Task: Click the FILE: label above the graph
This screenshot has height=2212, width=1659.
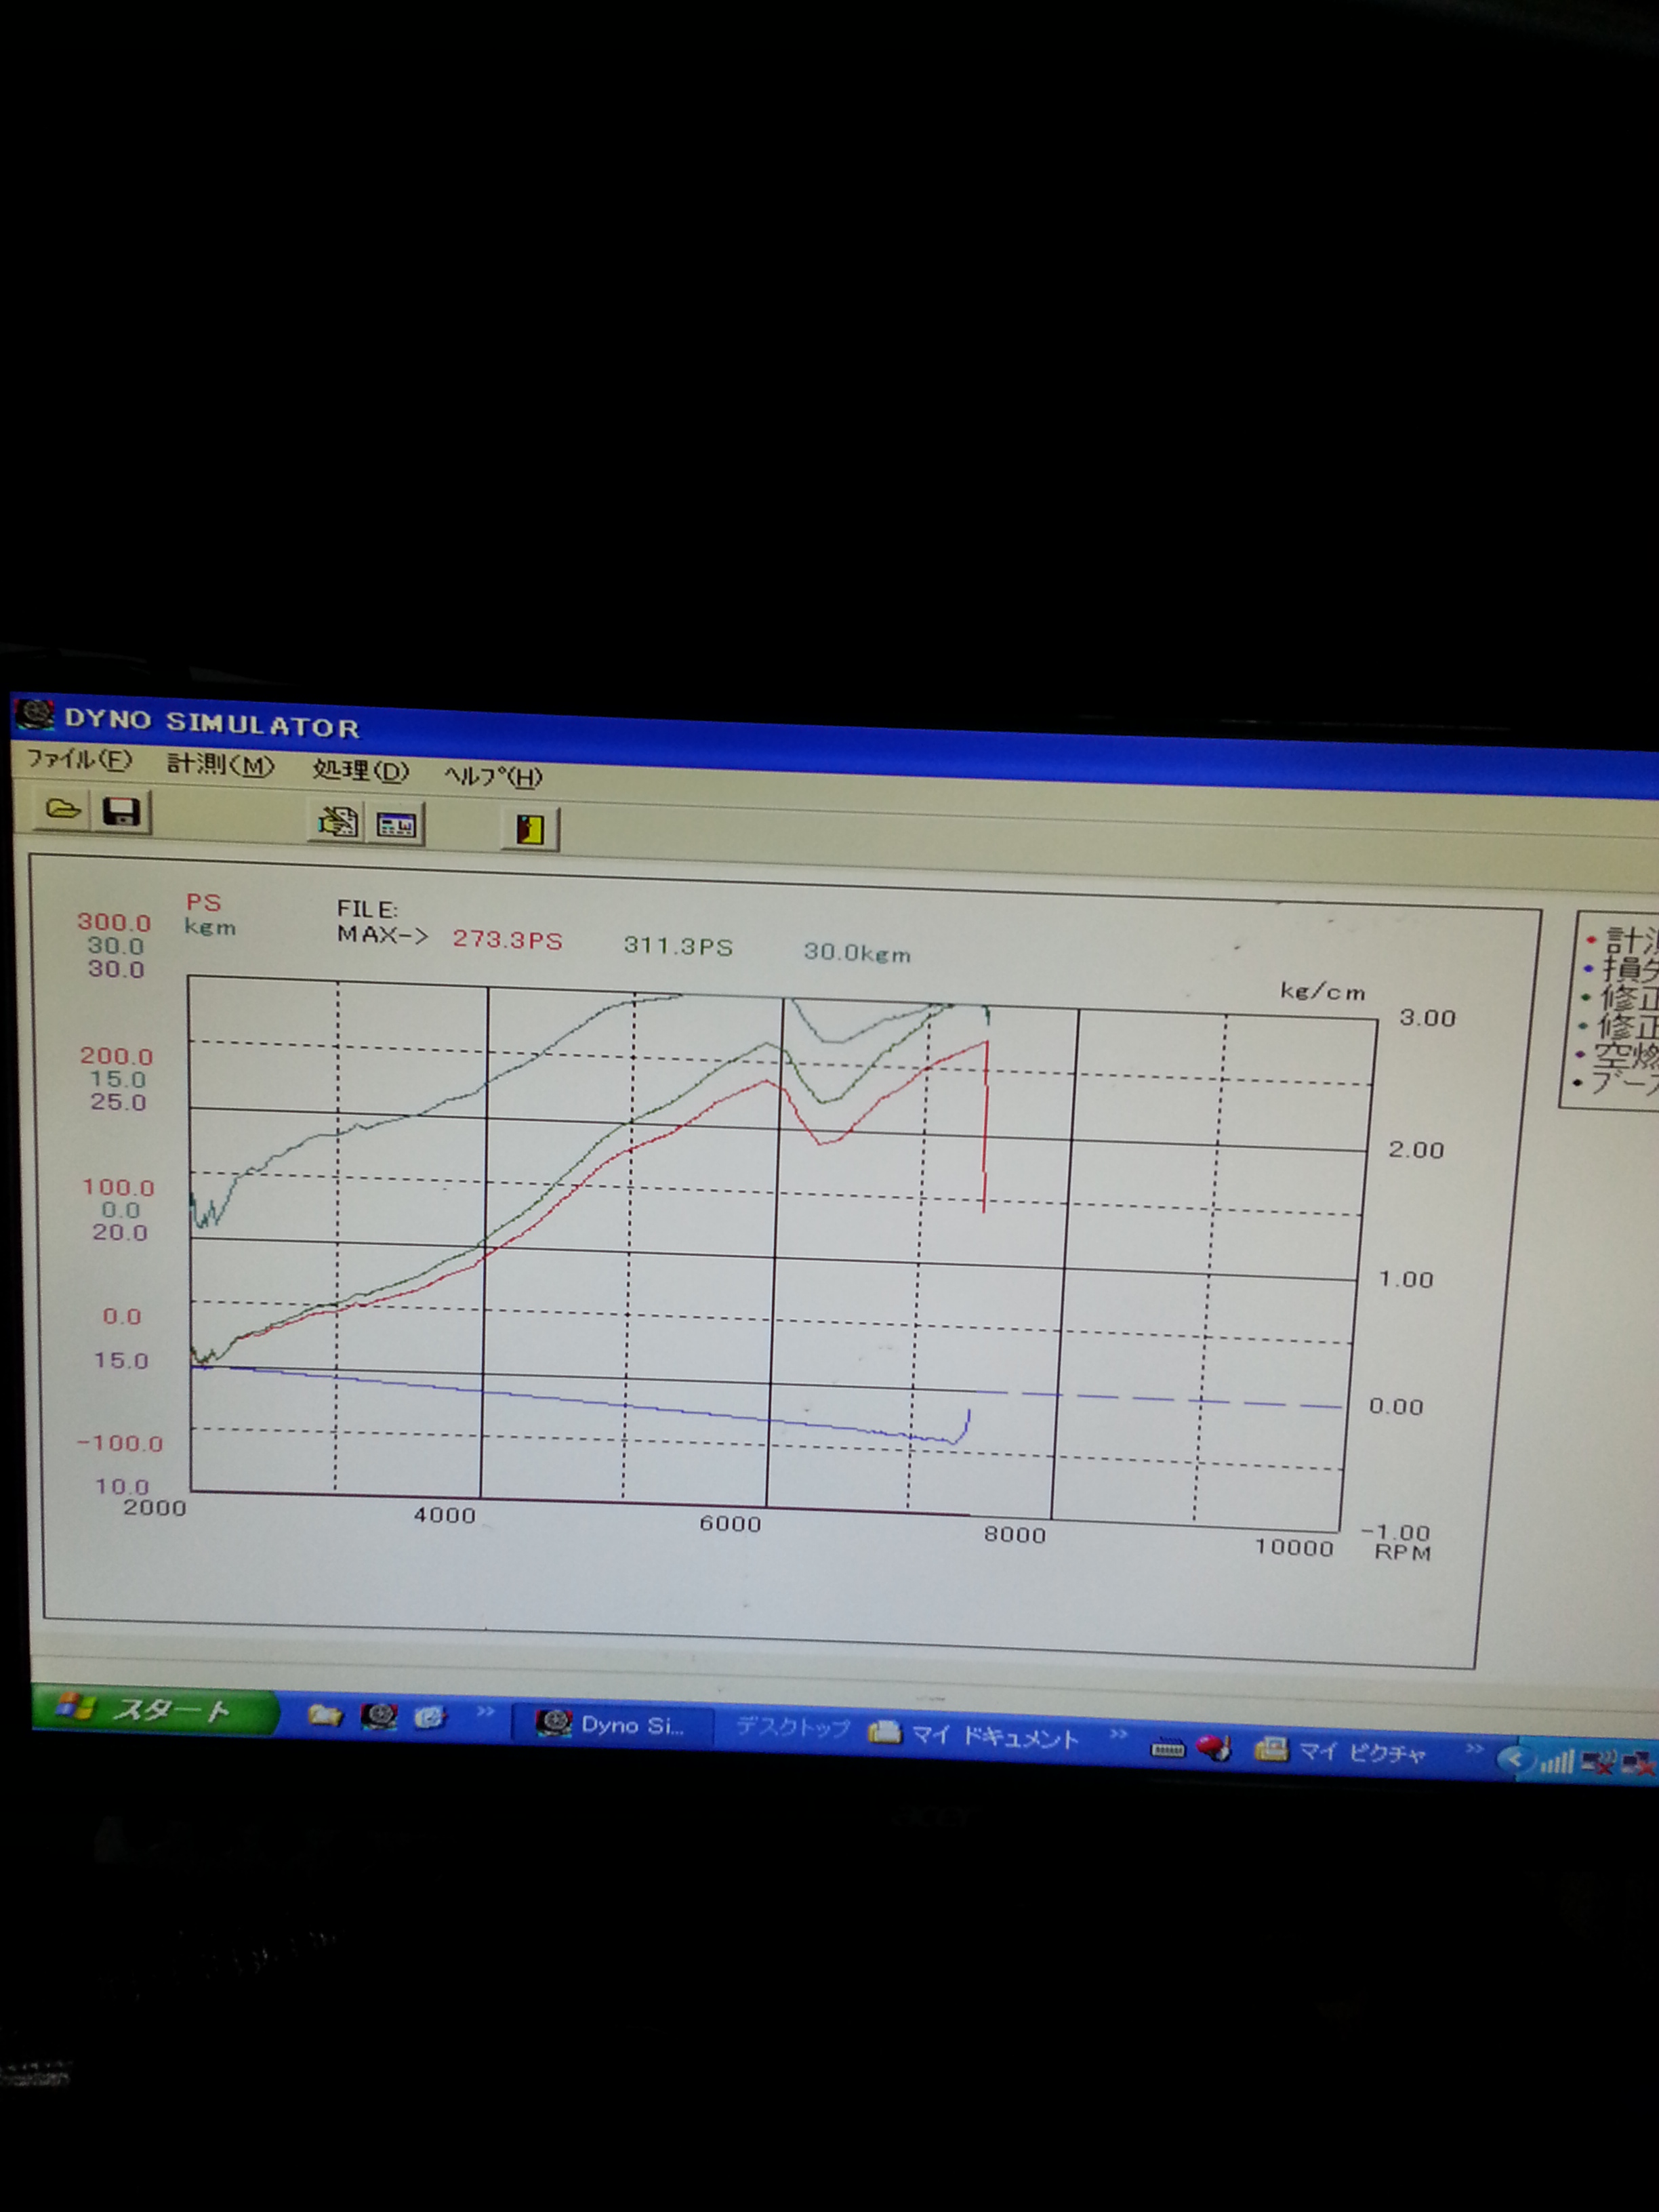Action: 367,909
